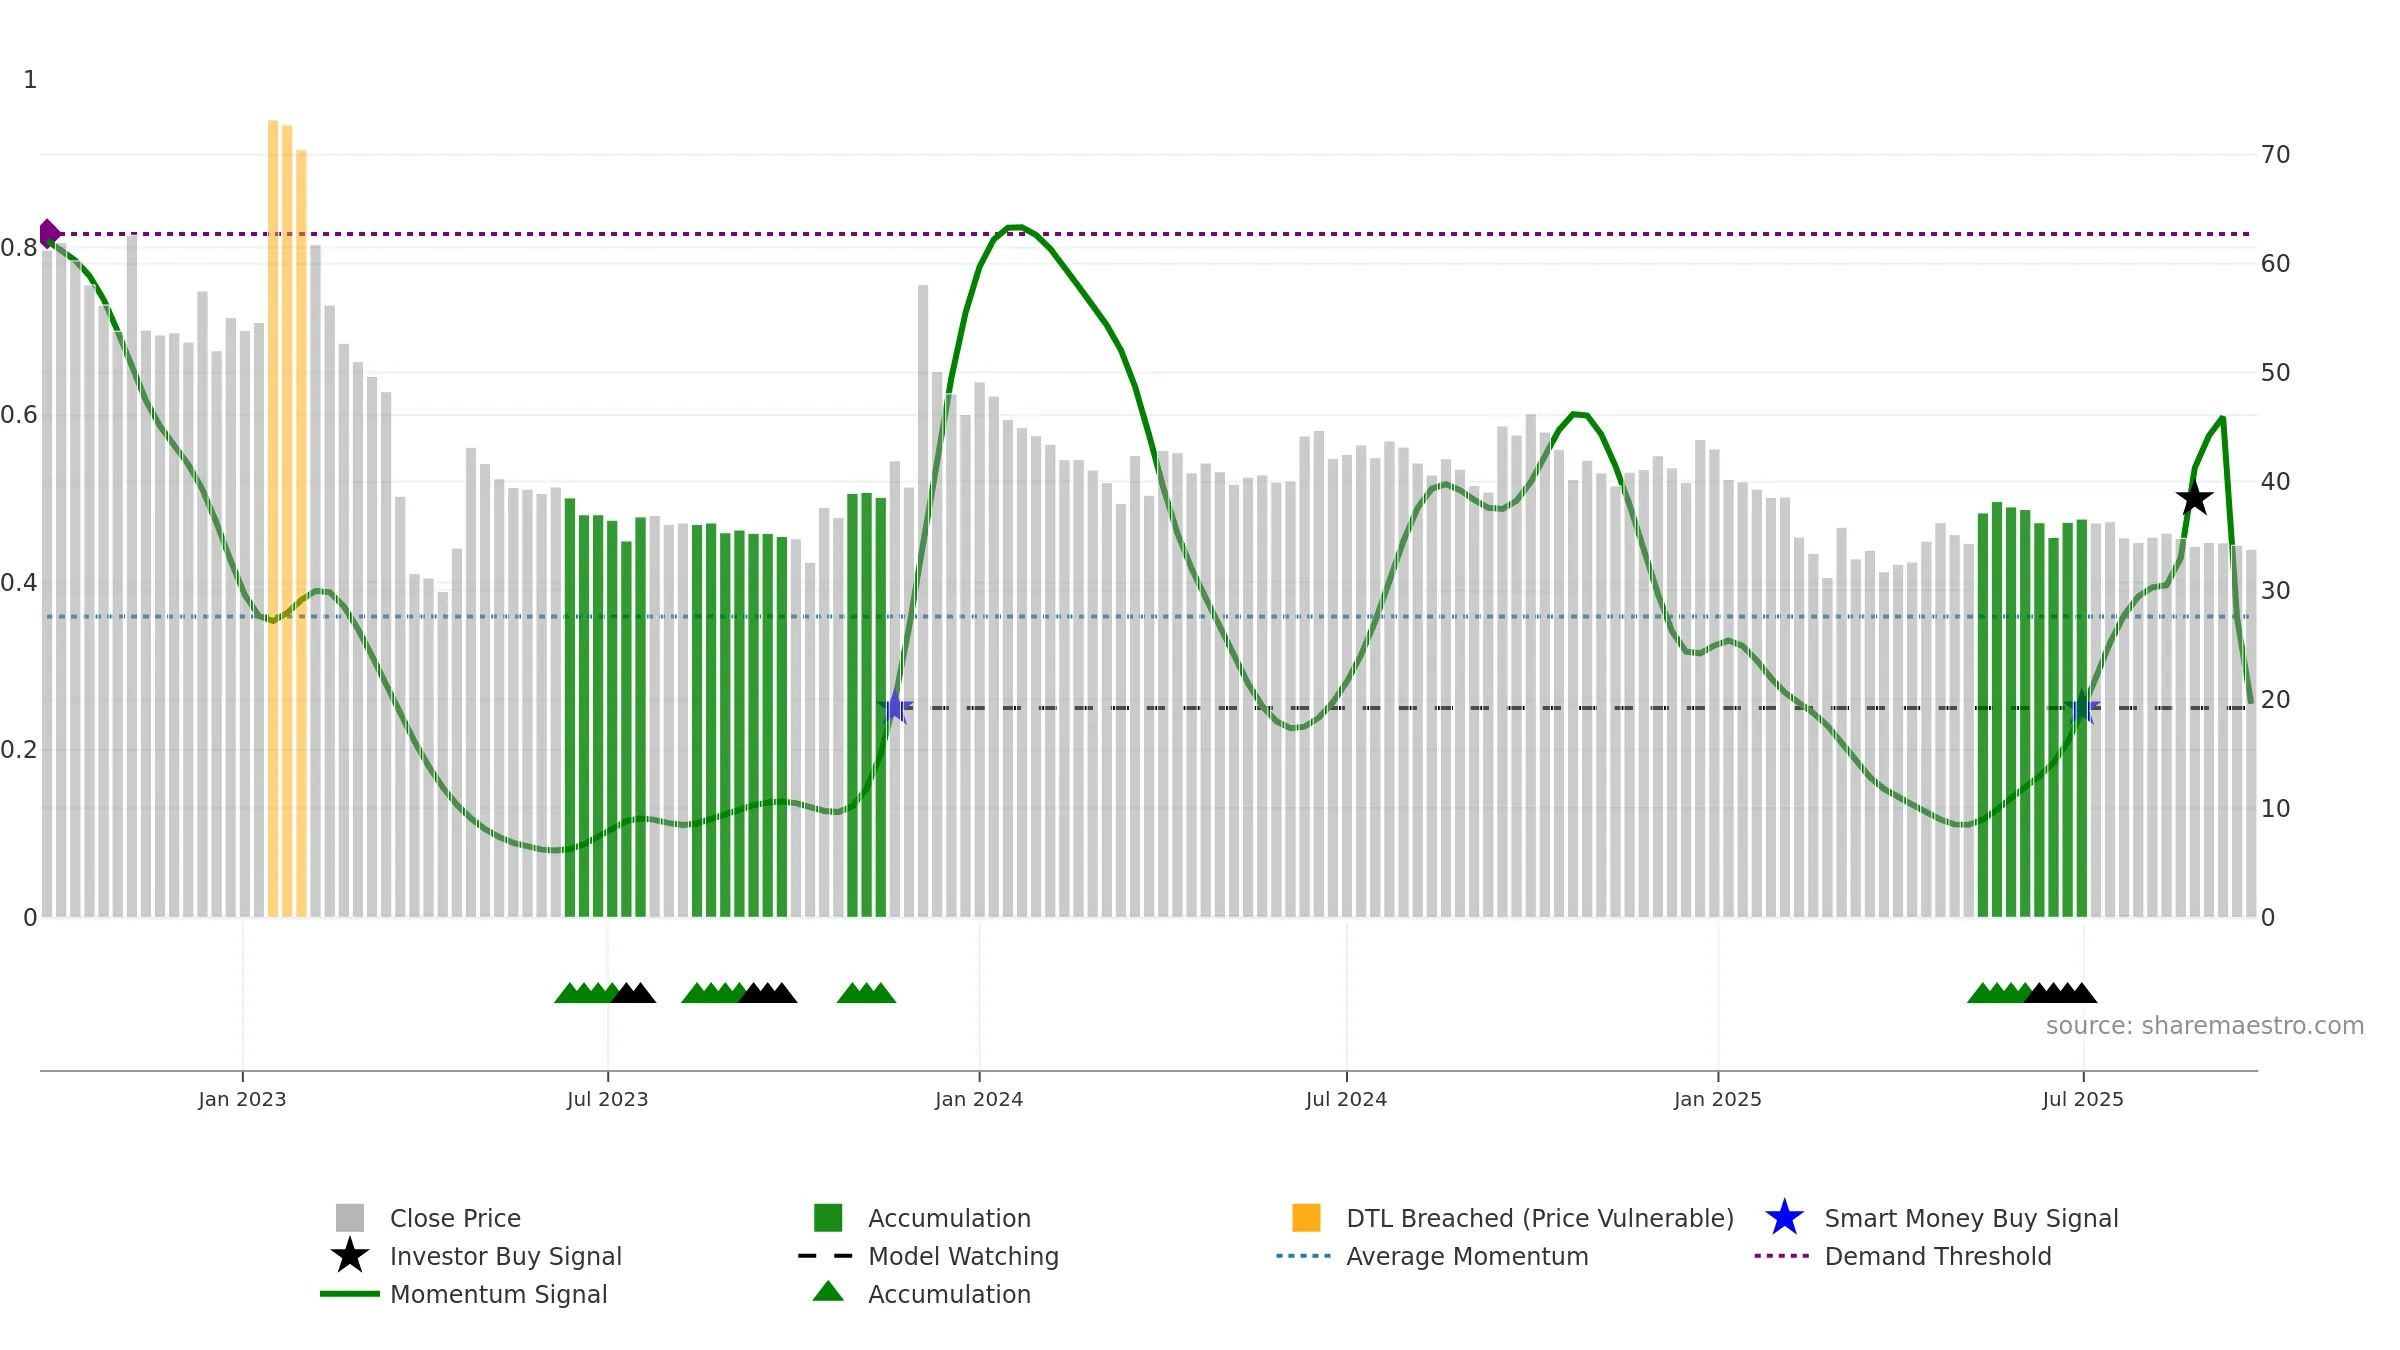Click the blue star Smart Money legend icon

pyautogui.click(x=1784, y=1217)
